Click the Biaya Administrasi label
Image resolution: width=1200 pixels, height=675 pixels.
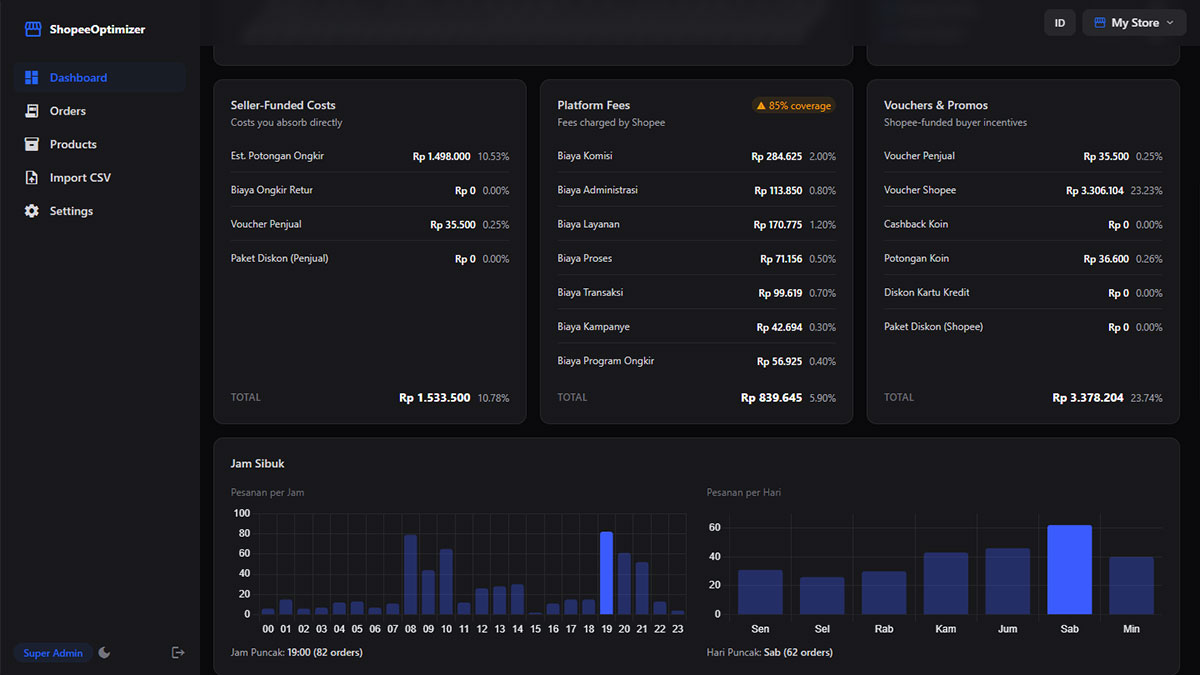tap(597, 190)
